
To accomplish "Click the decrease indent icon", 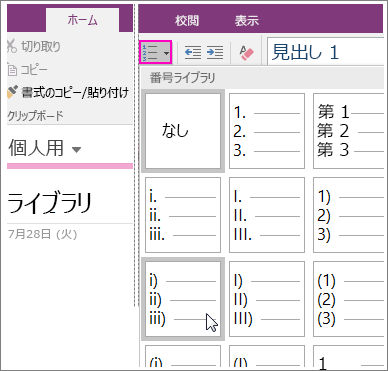I will coord(193,53).
